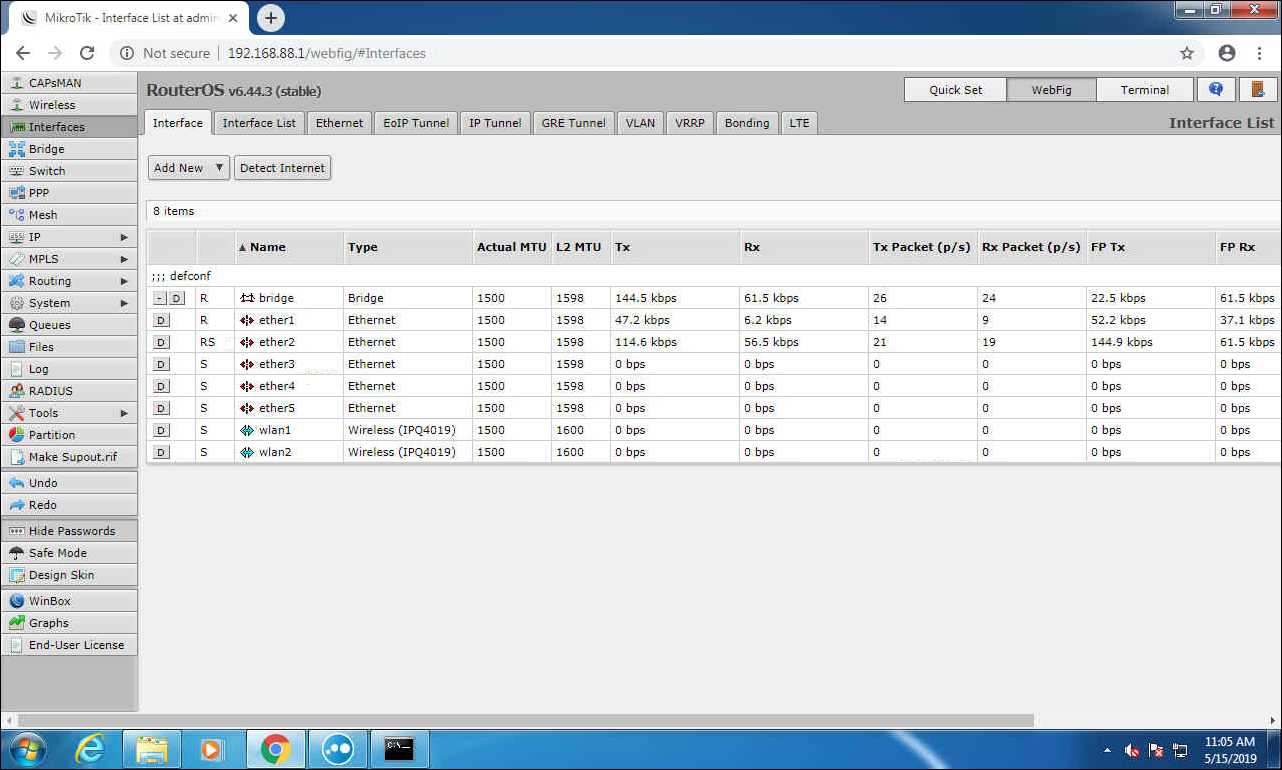The width and height of the screenshot is (1282, 770).
Task: Disable the wlan1 interface with D button
Action: 161,430
